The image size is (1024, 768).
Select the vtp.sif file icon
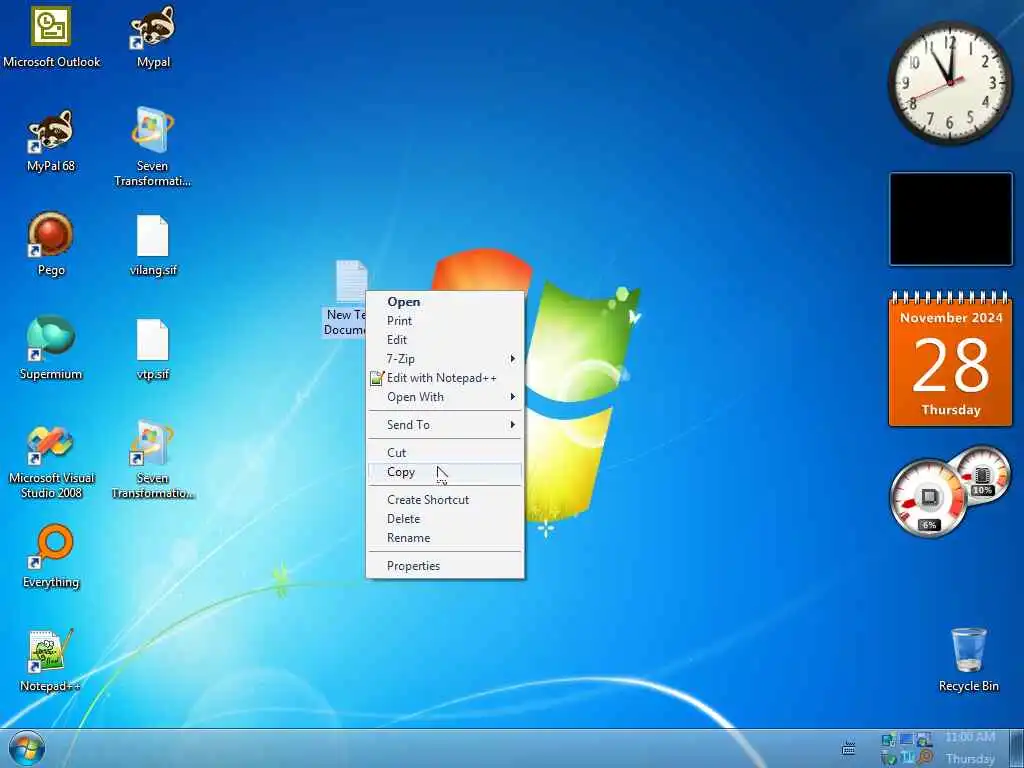[153, 349]
